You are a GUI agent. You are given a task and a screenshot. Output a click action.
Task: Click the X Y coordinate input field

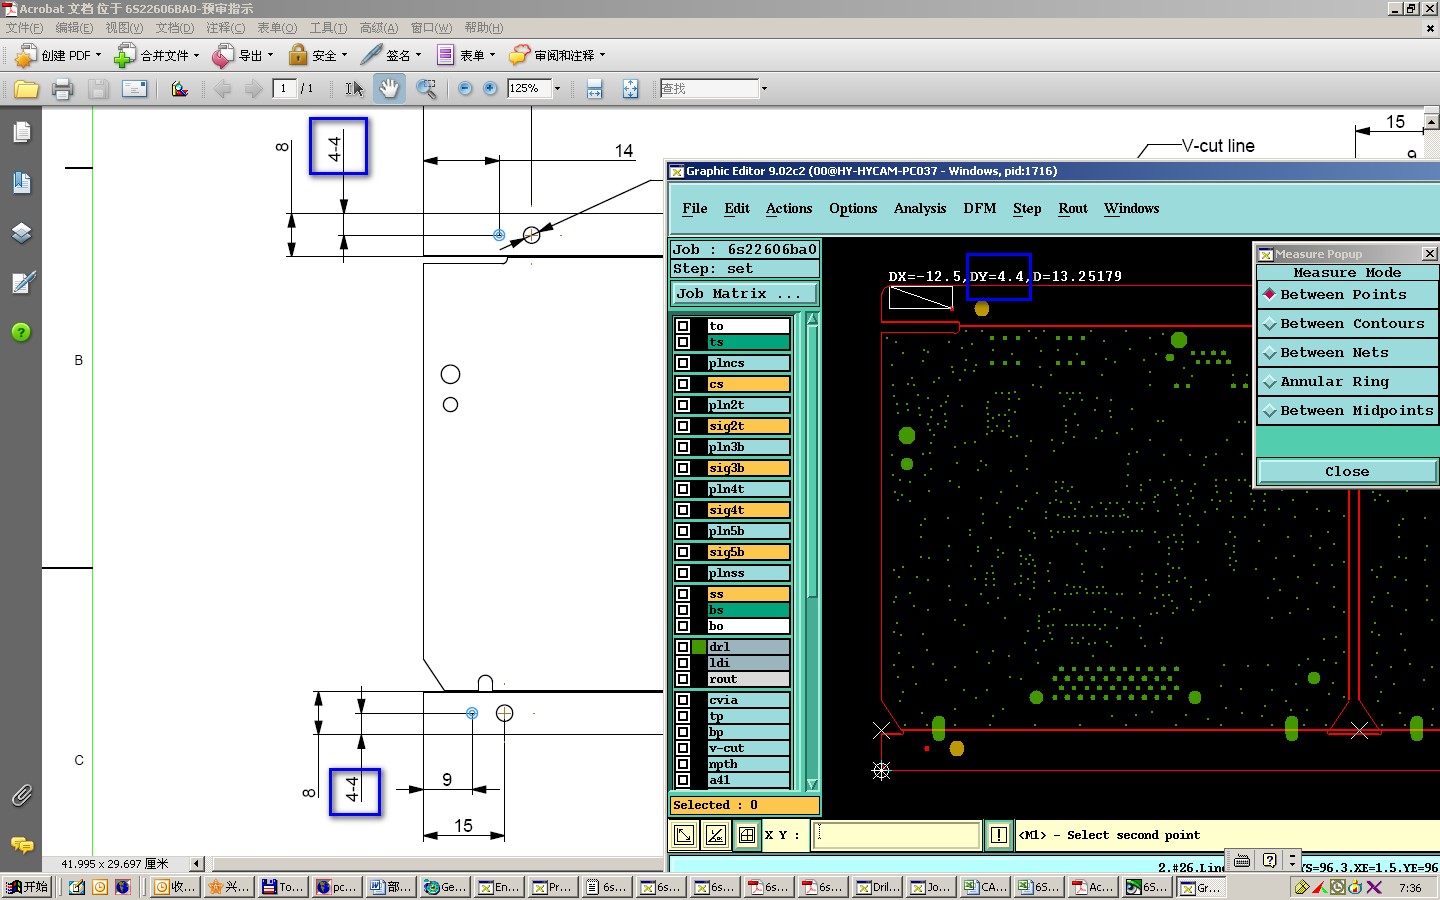tap(896, 835)
